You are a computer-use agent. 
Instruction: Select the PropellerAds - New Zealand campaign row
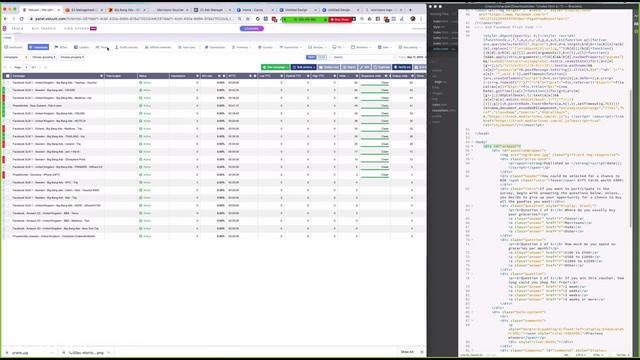(x=213, y=106)
